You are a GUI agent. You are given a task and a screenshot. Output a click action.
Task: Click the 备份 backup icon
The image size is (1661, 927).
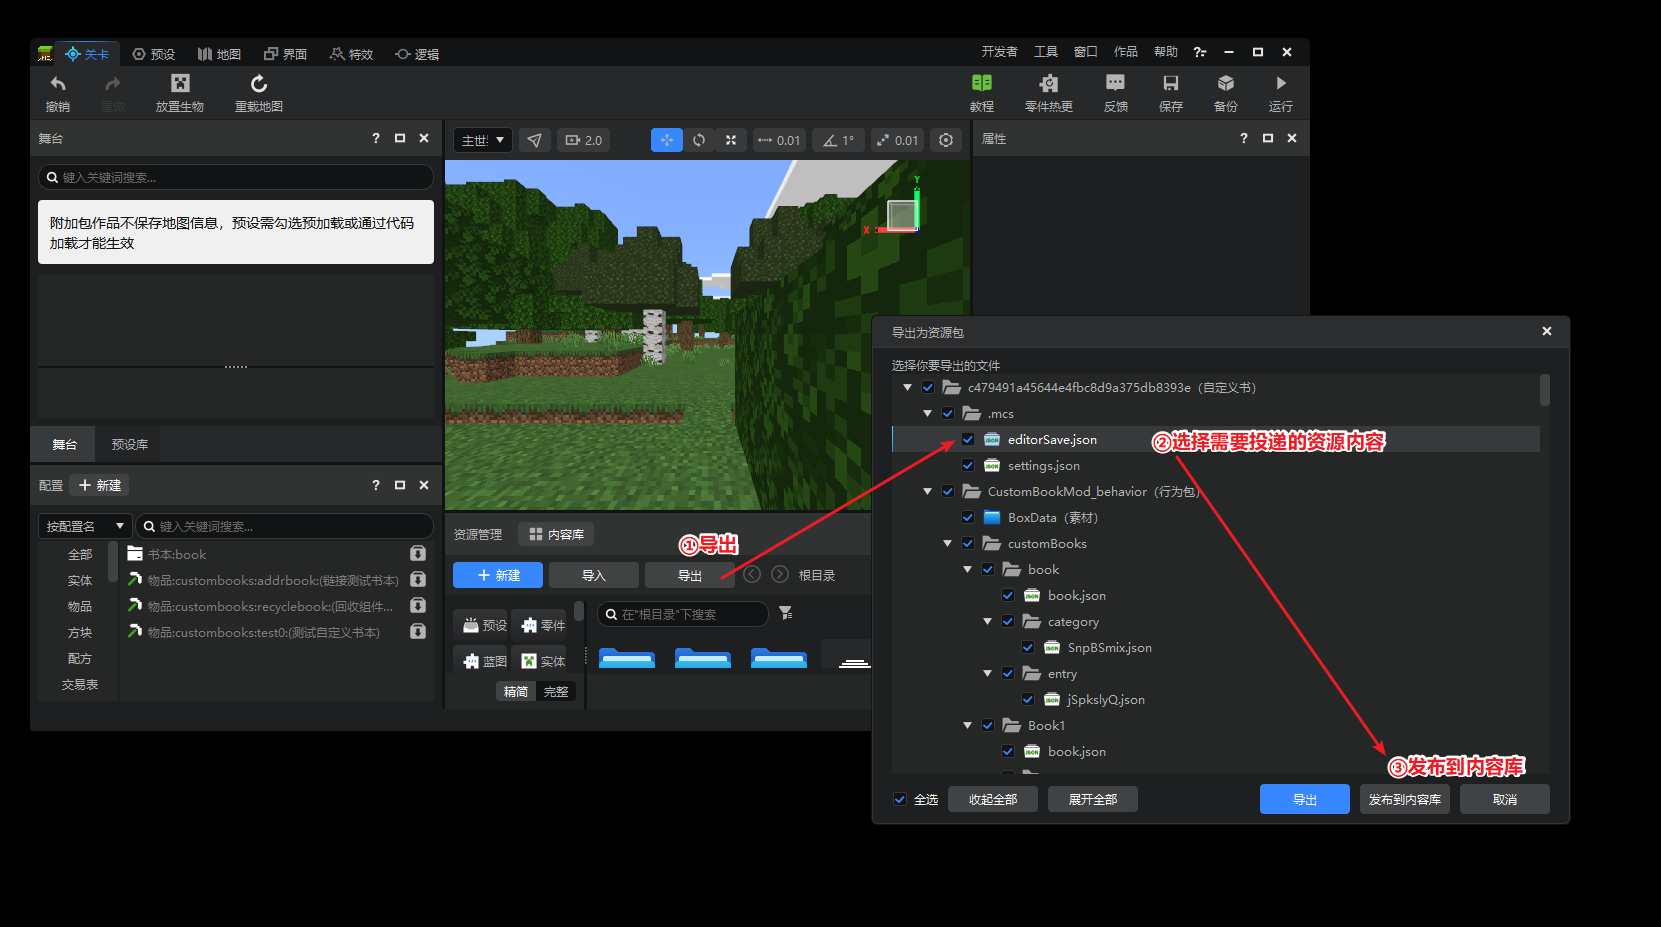1226,83
